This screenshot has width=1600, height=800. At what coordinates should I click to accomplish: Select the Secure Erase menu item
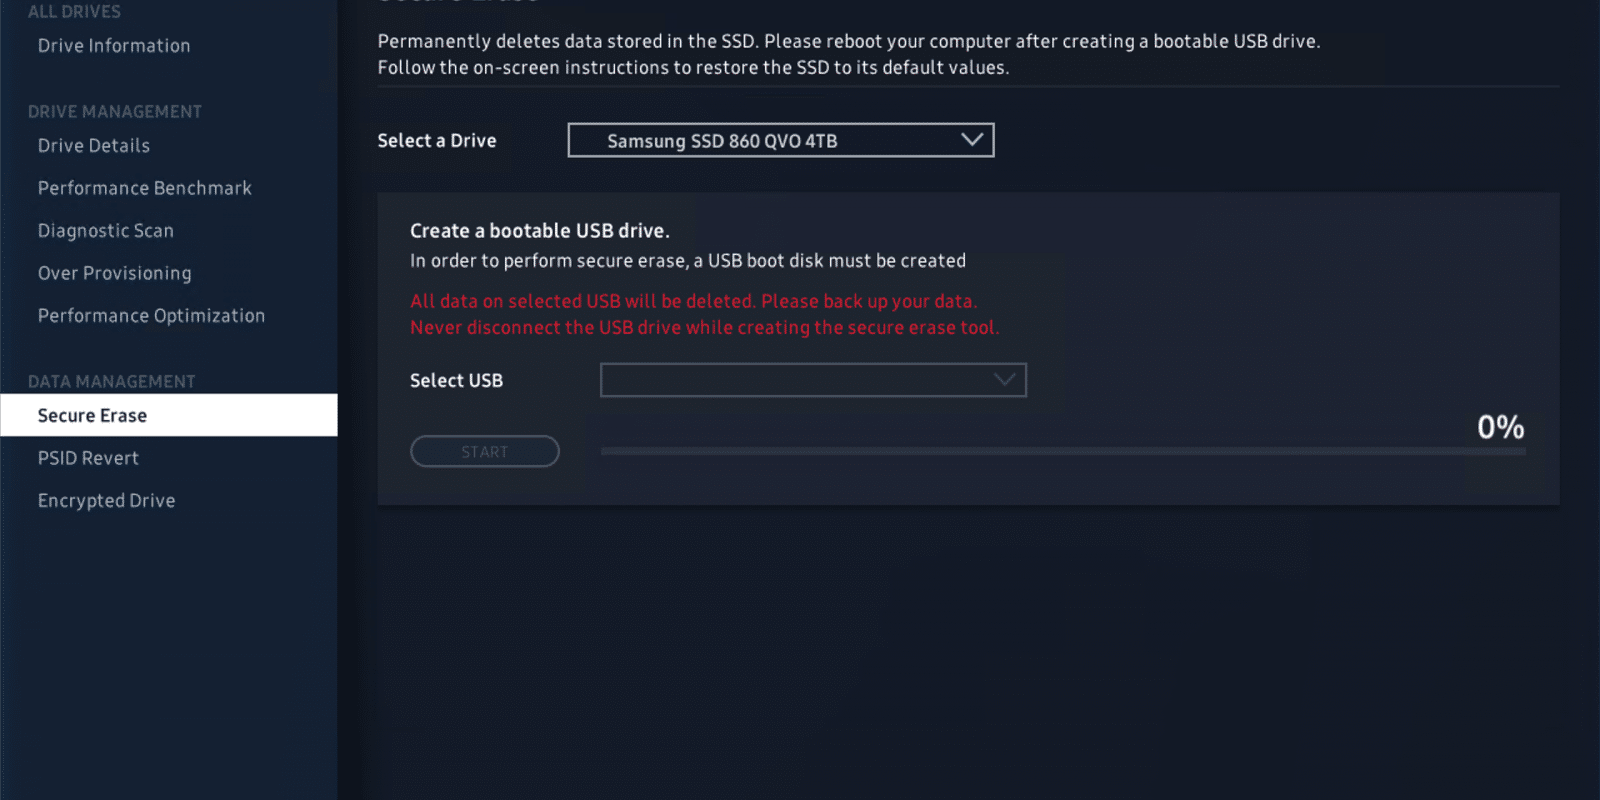(x=169, y=415)
